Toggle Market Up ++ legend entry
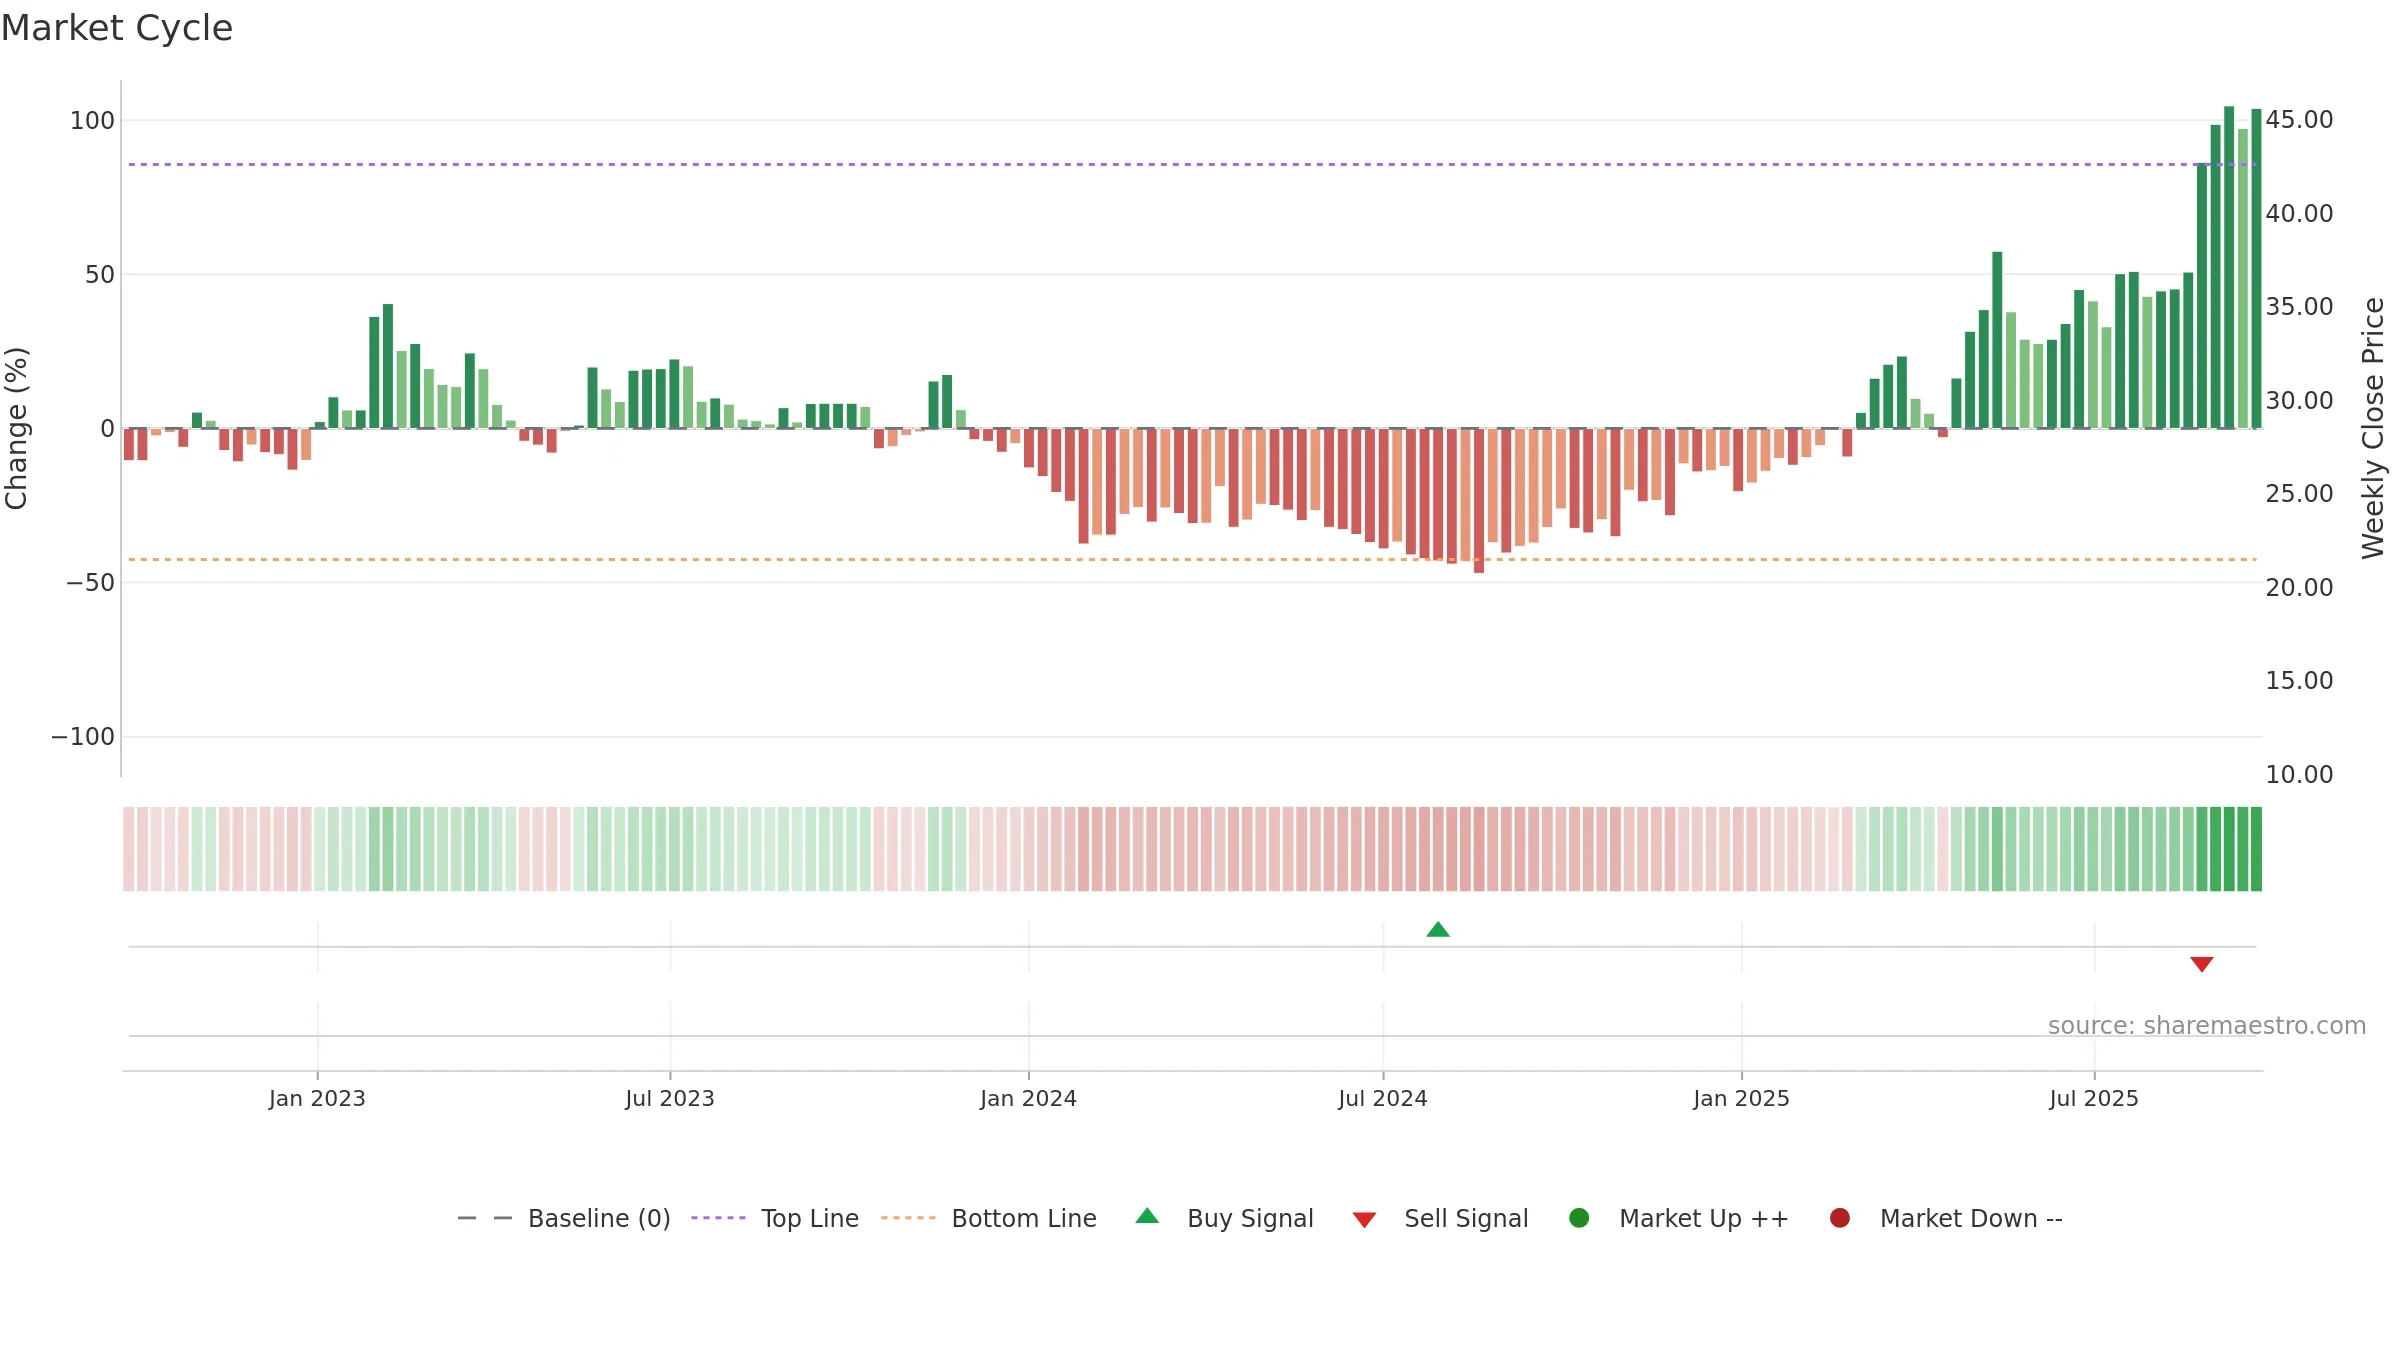Image resolution: width=2400 pixels, height=1350 pixels. click(1679, 1218)
